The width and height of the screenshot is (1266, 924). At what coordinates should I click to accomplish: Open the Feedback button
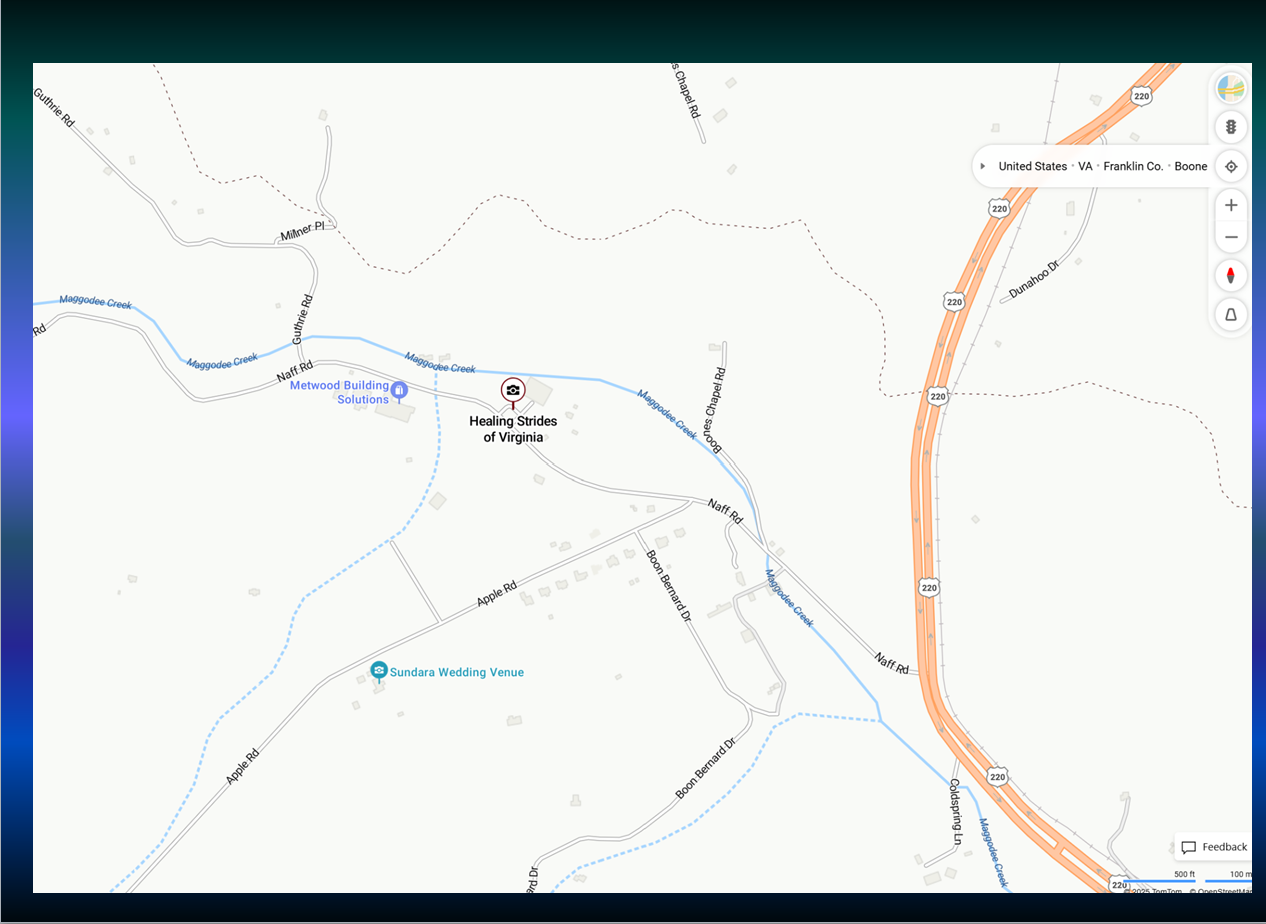point(1214,847)
